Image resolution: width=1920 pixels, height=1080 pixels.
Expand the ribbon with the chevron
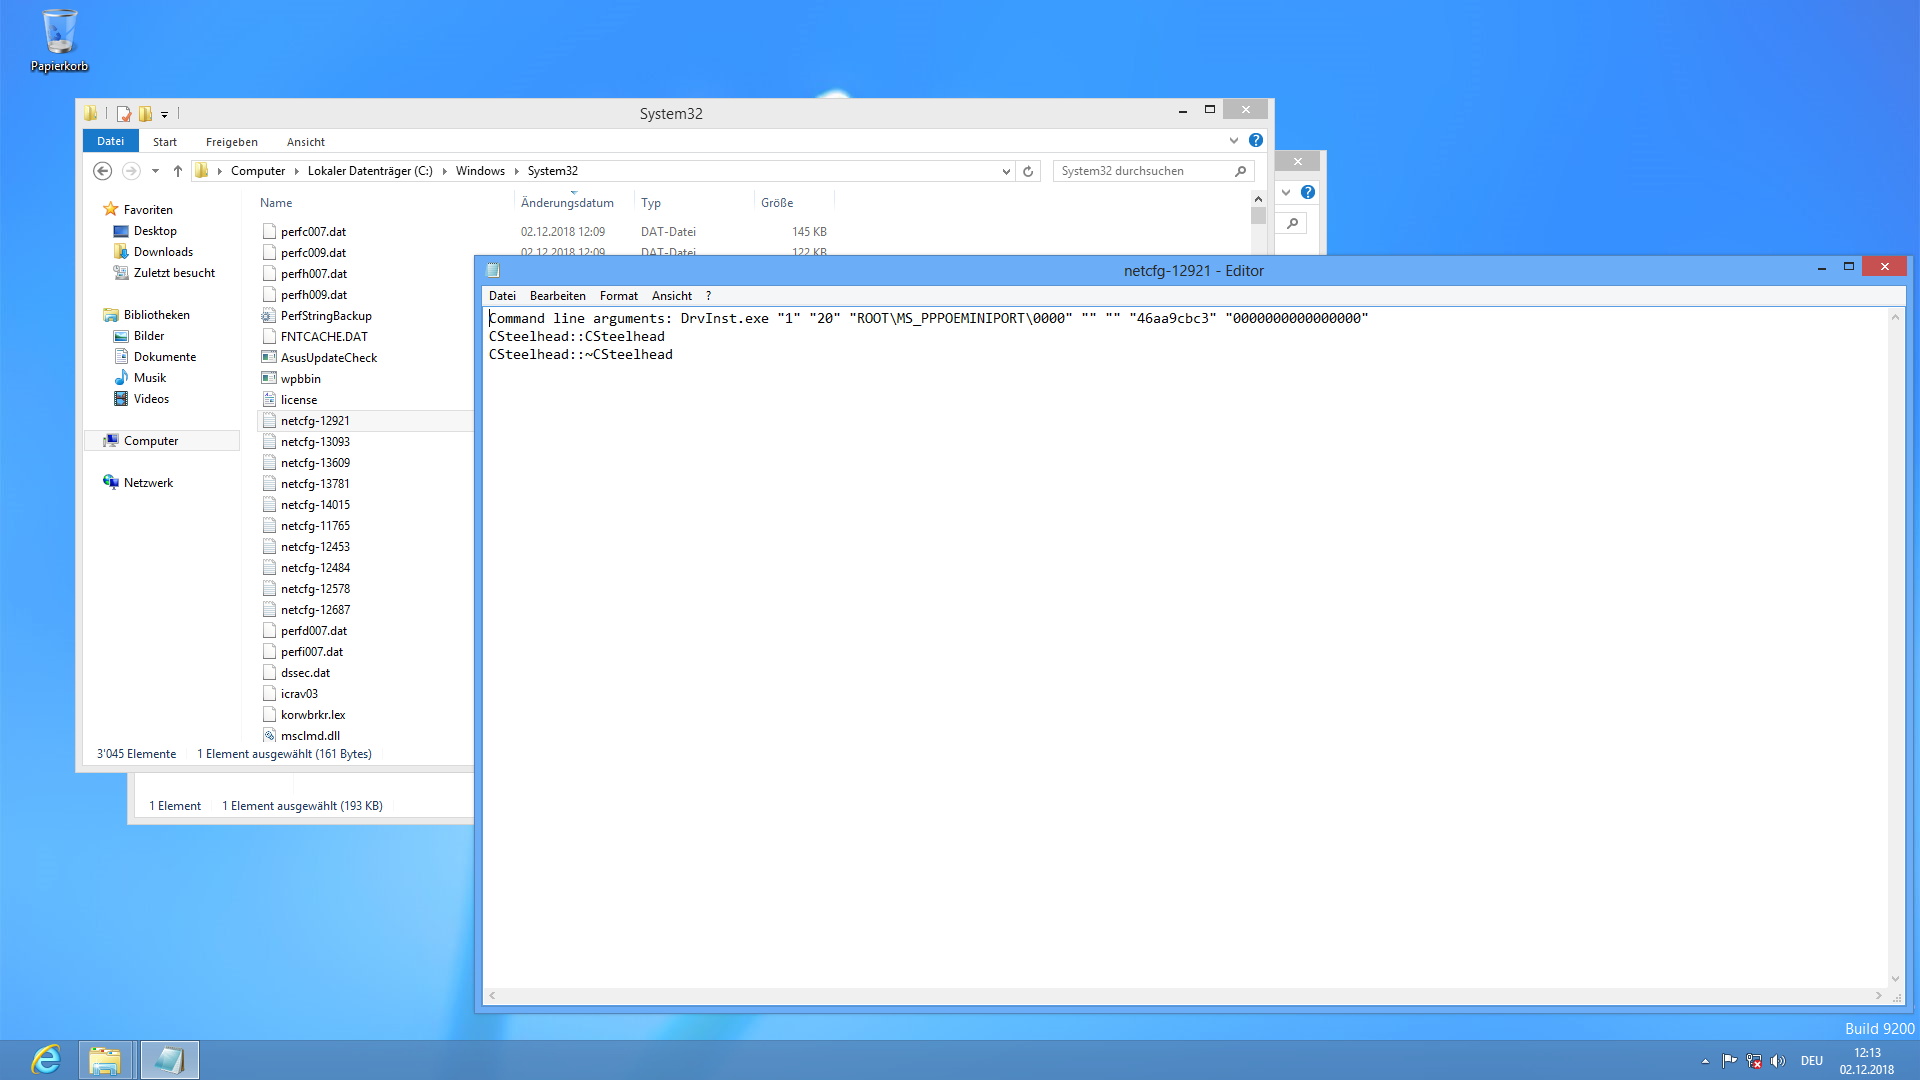pyautogui.click(x=1234, y=141)
